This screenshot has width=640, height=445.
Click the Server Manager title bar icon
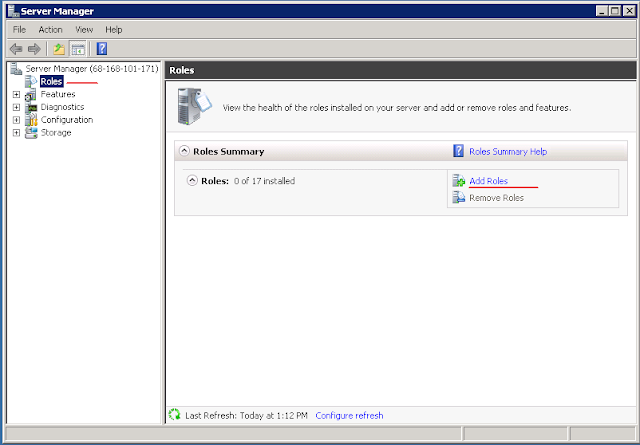pyautogui.click(x=13, y=11)
